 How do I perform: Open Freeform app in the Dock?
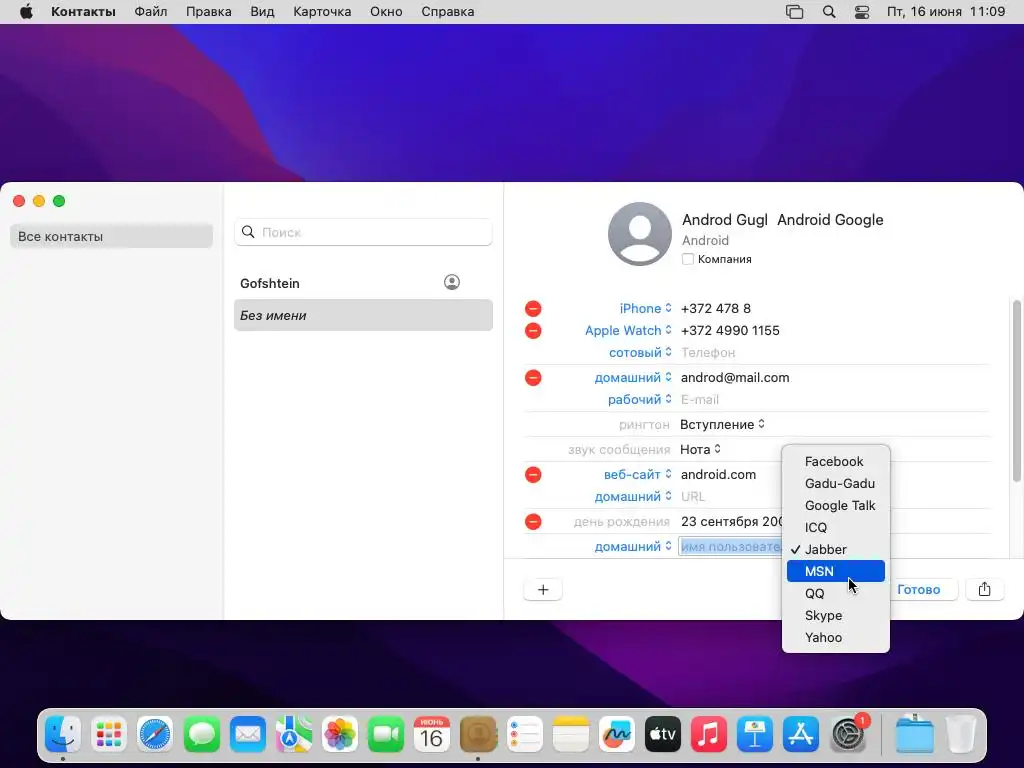coord(616,734)
